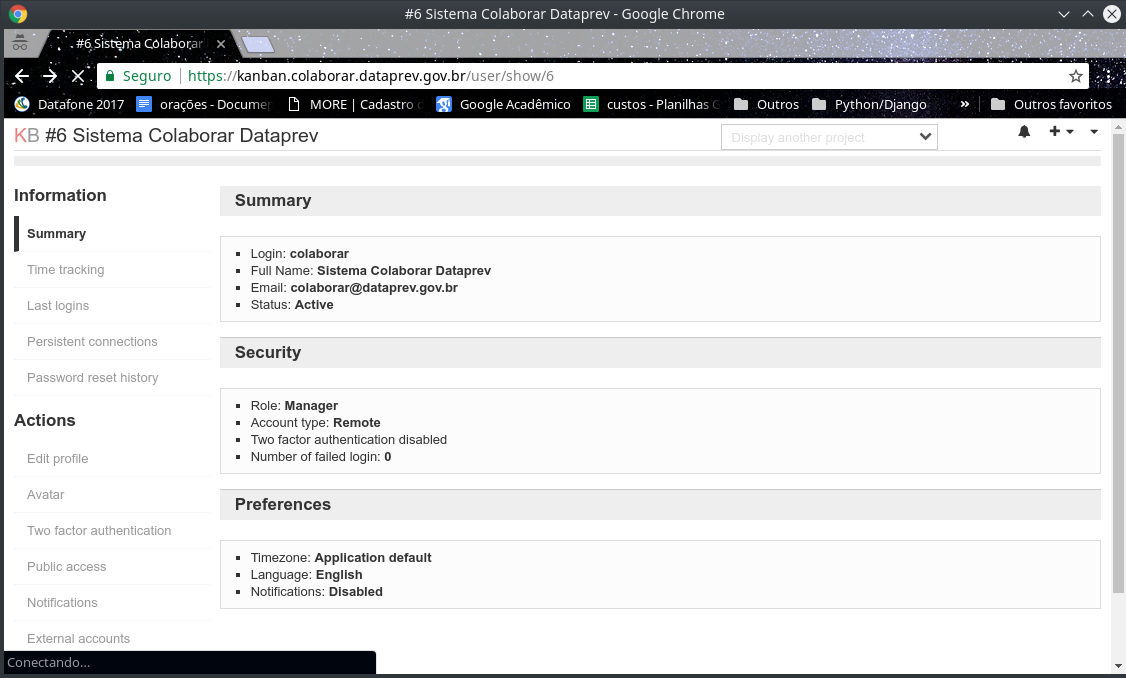
Task: Click the page vertical scrollbar
Action: pos(1117,363)
